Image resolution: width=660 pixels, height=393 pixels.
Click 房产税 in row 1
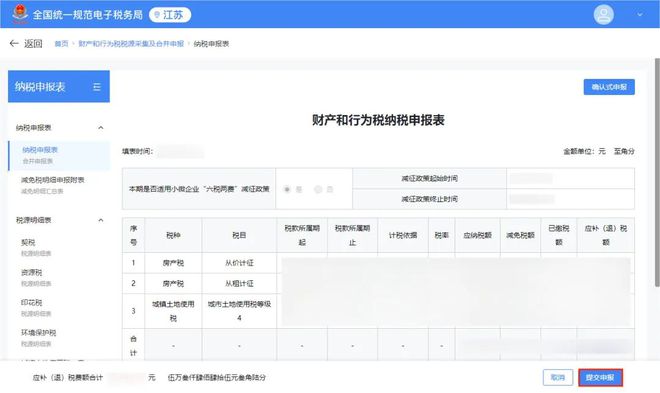(173, 263)
